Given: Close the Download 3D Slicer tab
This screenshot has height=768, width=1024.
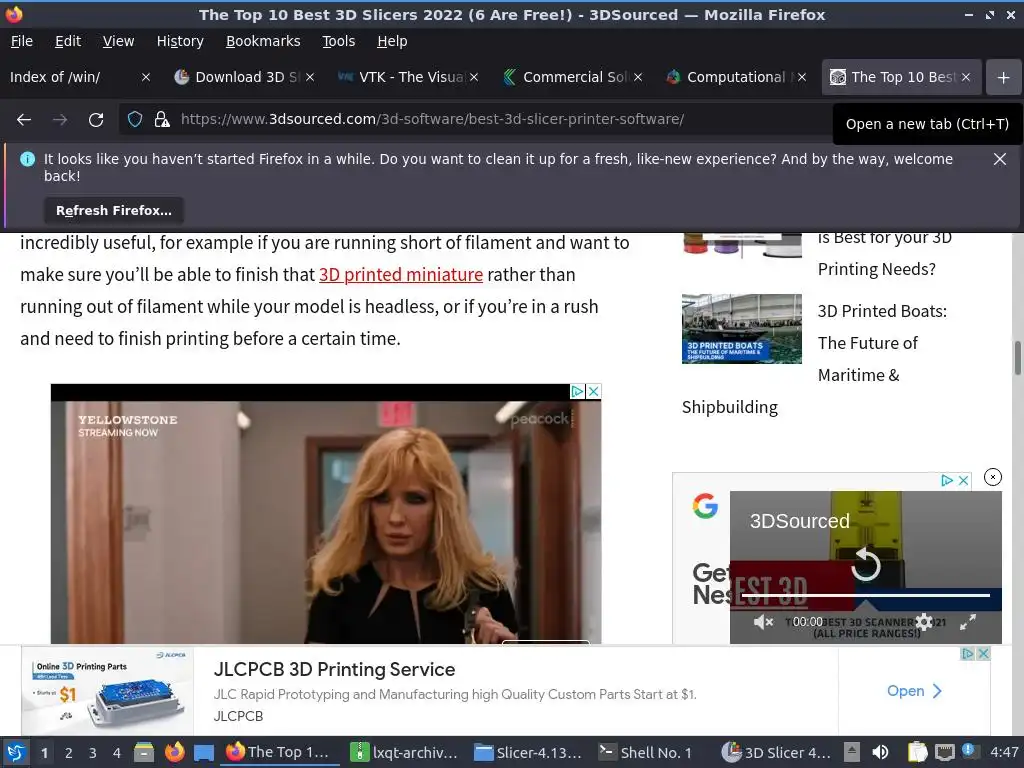Looking at the screenshot, I should pos(310,77).
